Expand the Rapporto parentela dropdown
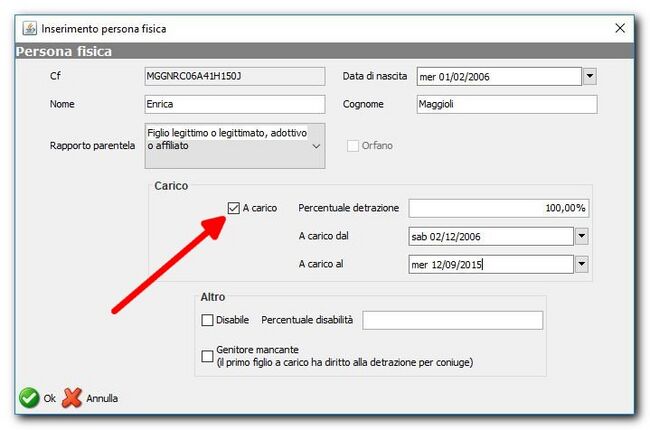 317,147
